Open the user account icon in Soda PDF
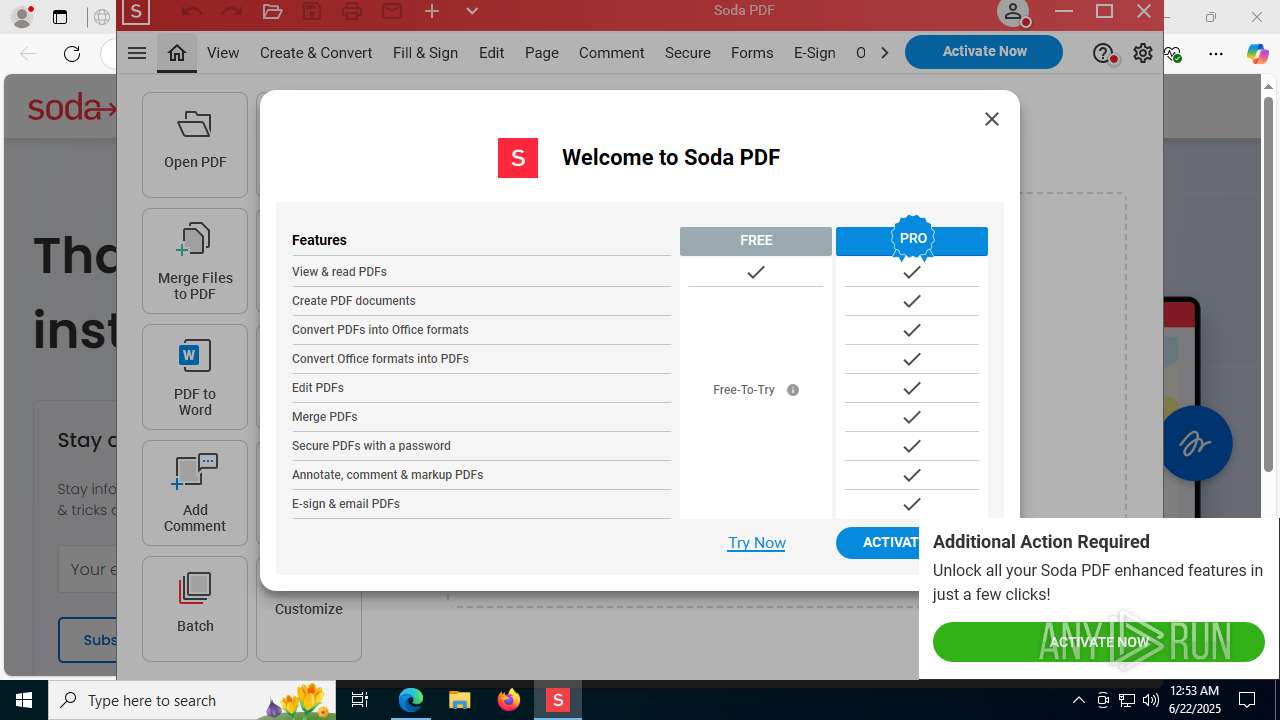This screenshot has height=720, width=1280. click(1013, 12)
